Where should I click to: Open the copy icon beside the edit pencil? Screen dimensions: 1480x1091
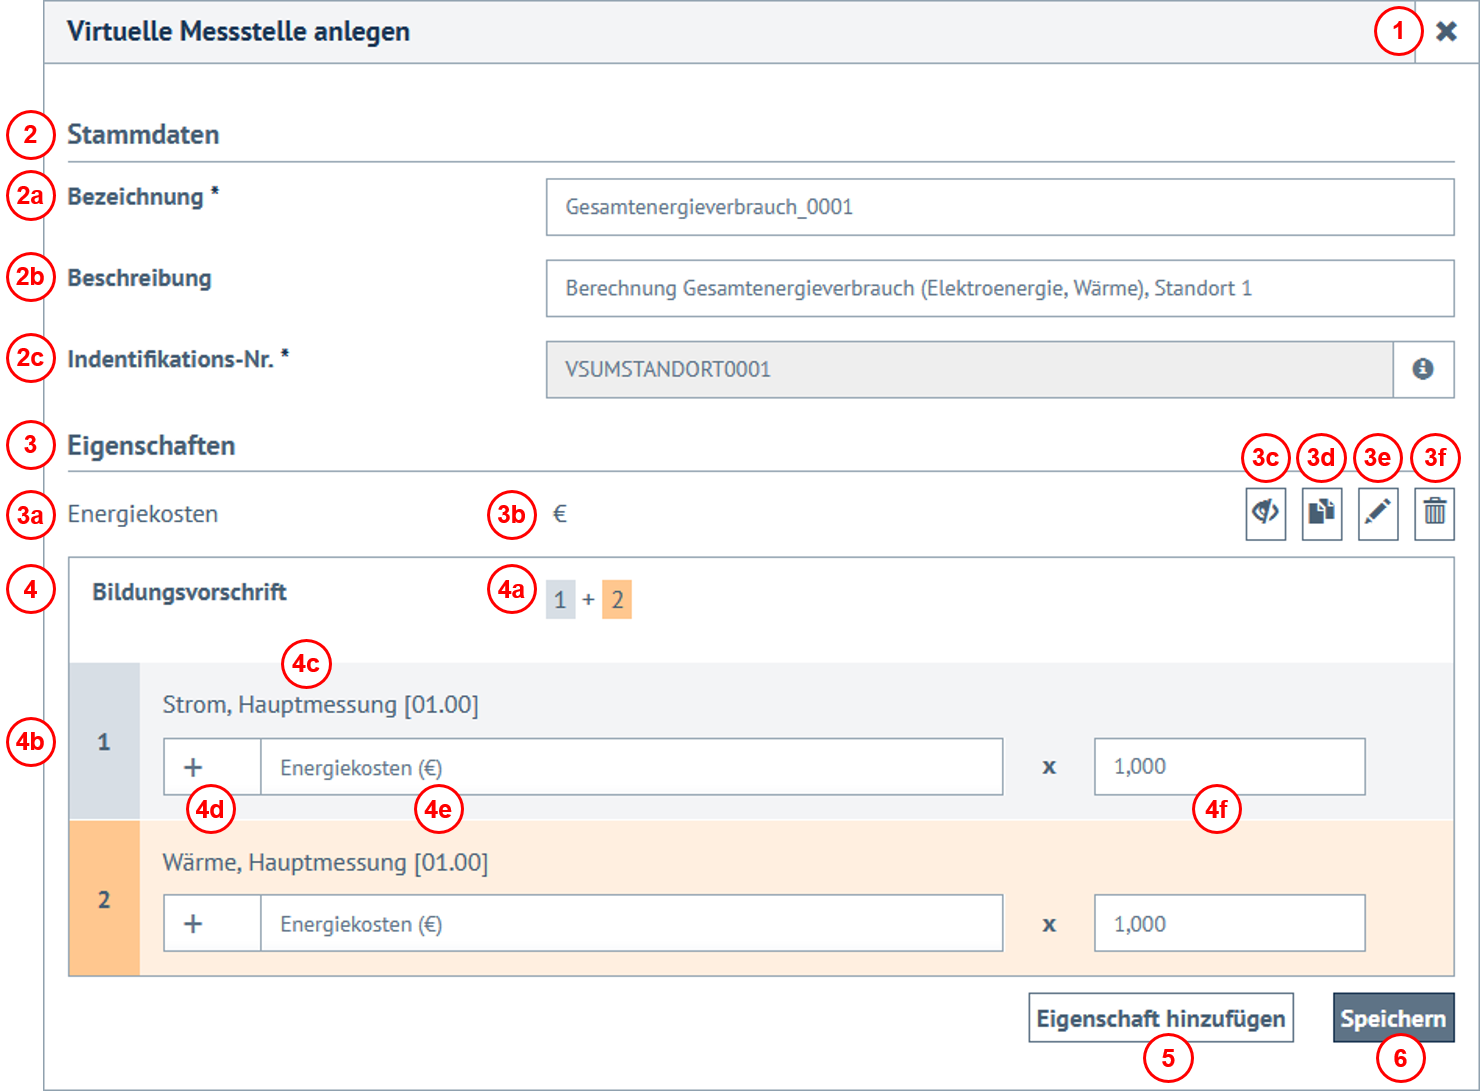[1321, 513]
